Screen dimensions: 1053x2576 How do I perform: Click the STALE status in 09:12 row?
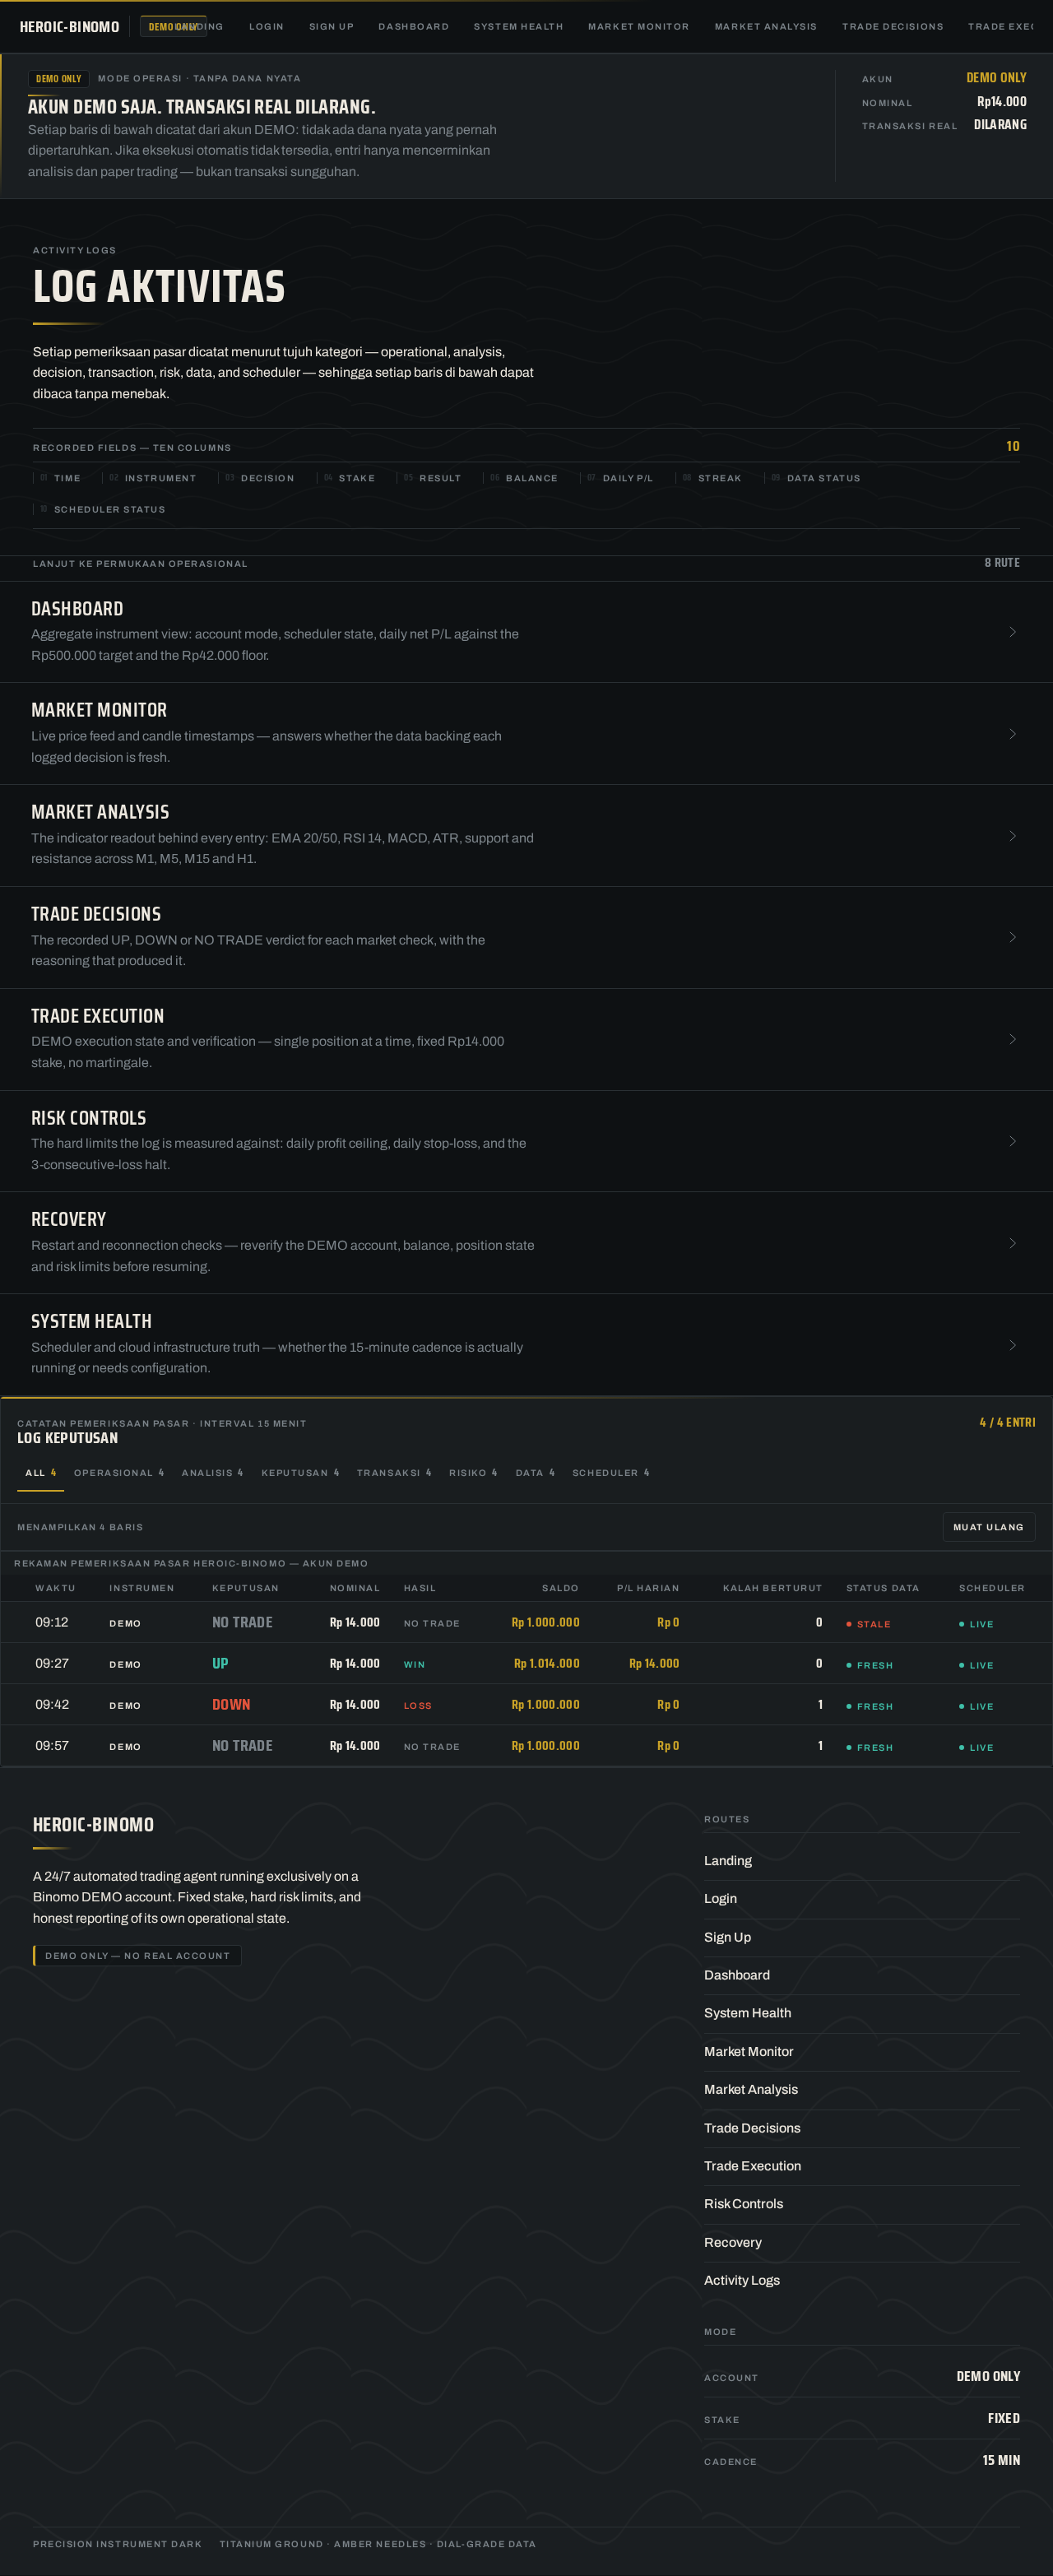coord(868,1624)
